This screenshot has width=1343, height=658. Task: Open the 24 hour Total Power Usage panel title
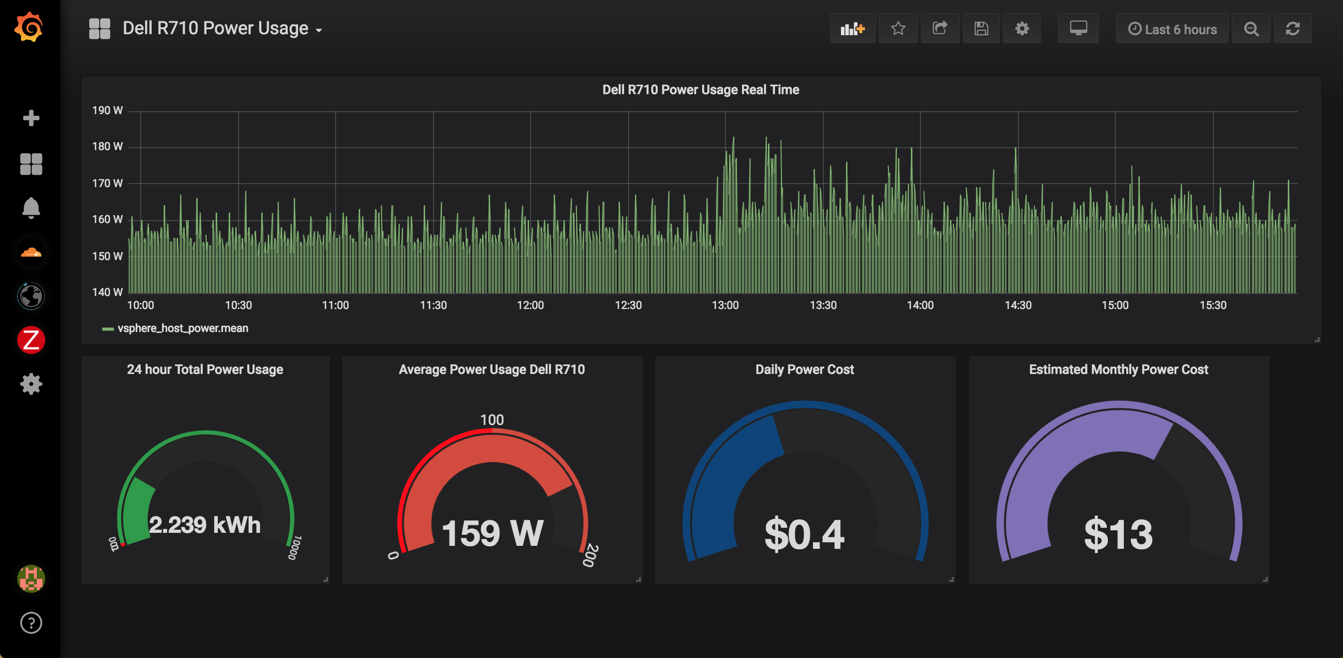coord(205,370)
